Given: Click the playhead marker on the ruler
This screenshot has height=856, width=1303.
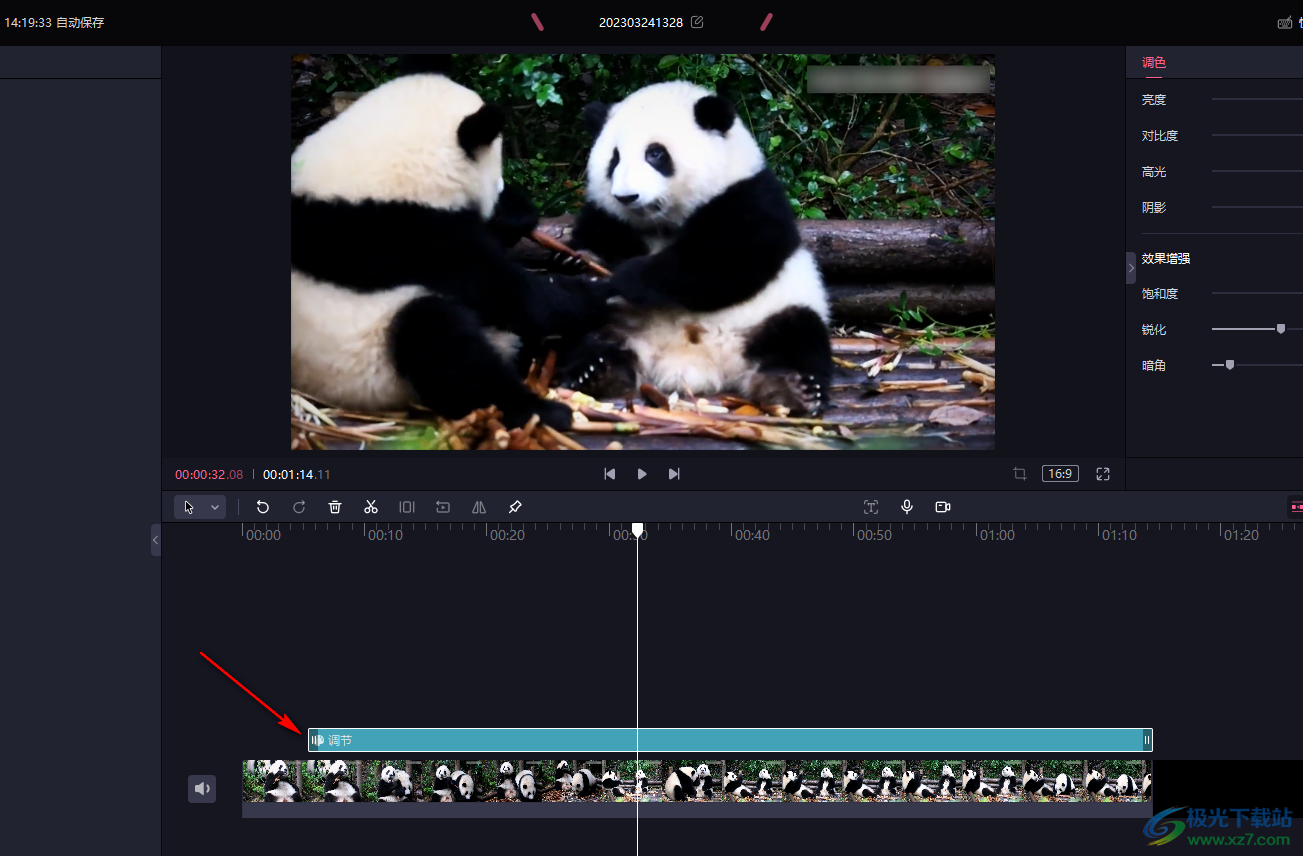Looking at the screenshot, I should point(637,529).
